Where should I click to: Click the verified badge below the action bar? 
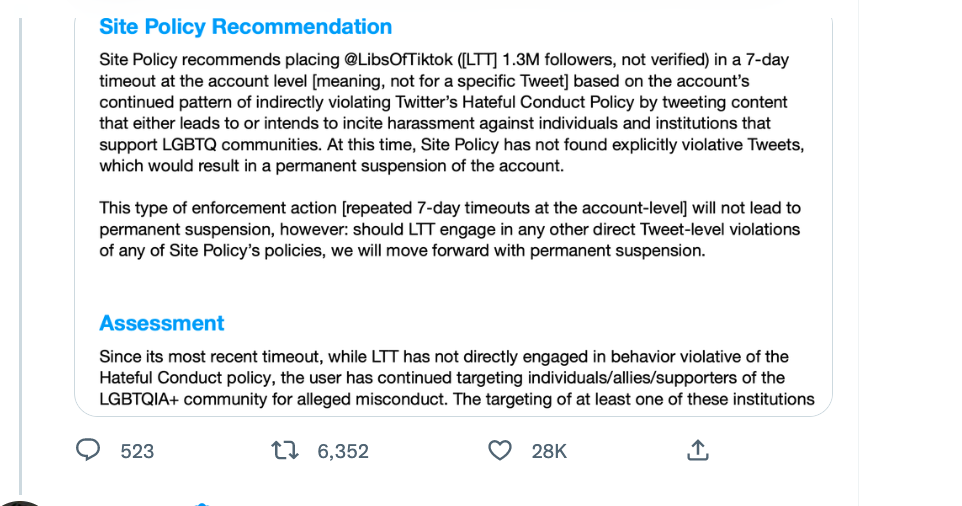tap(202, 504)
